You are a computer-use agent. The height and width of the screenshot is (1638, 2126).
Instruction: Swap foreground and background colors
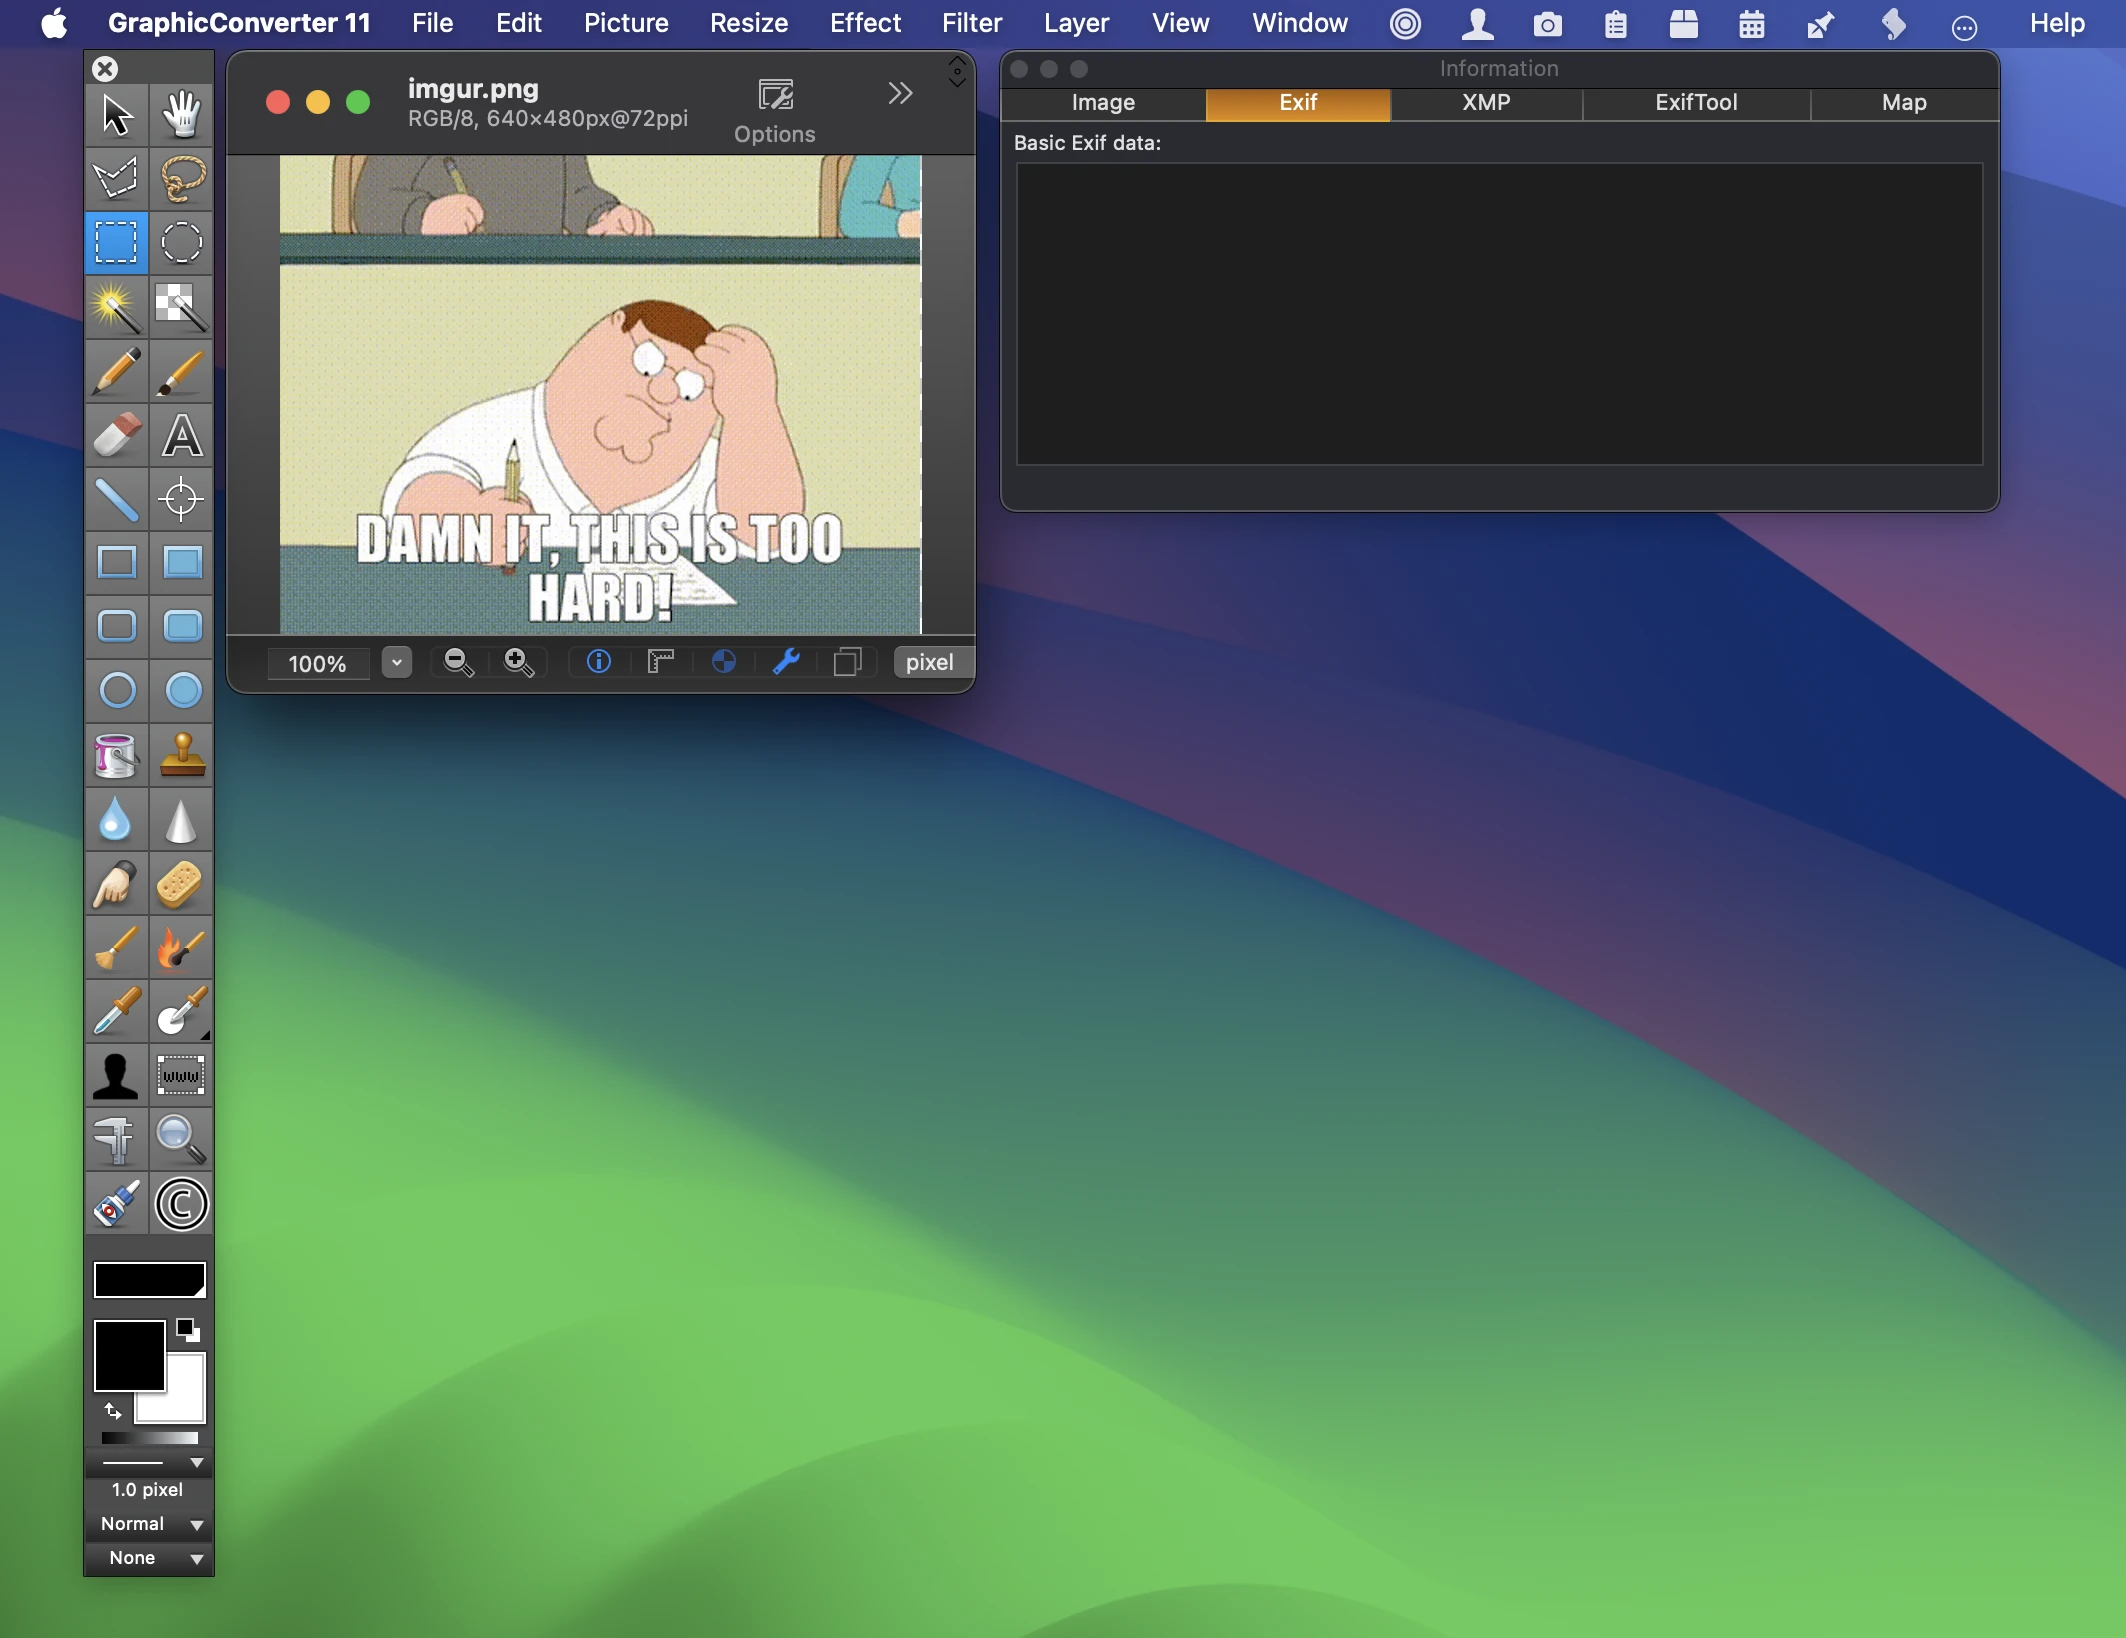(x=112, y=1411)
